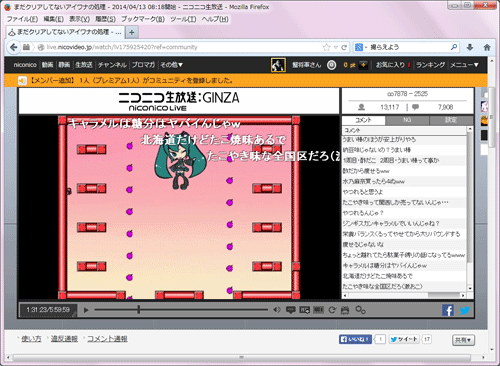Screen dimensions: 500x366
Task: Click the community link co7878 – 2525
Action: (x=407, y=94)
